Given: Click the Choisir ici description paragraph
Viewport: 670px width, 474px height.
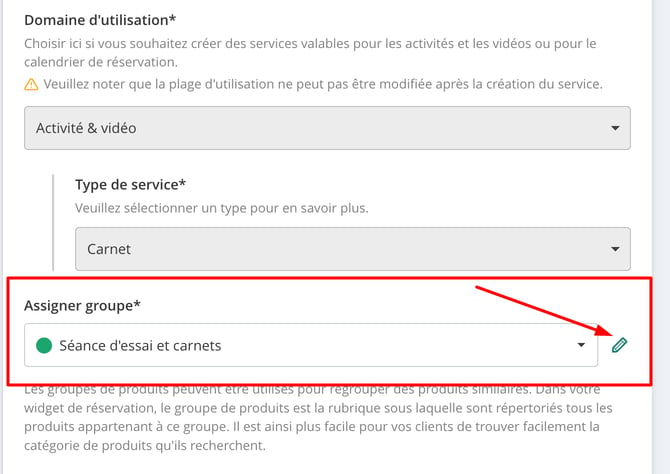Looking at the screenshot, I should coord(310,53).
